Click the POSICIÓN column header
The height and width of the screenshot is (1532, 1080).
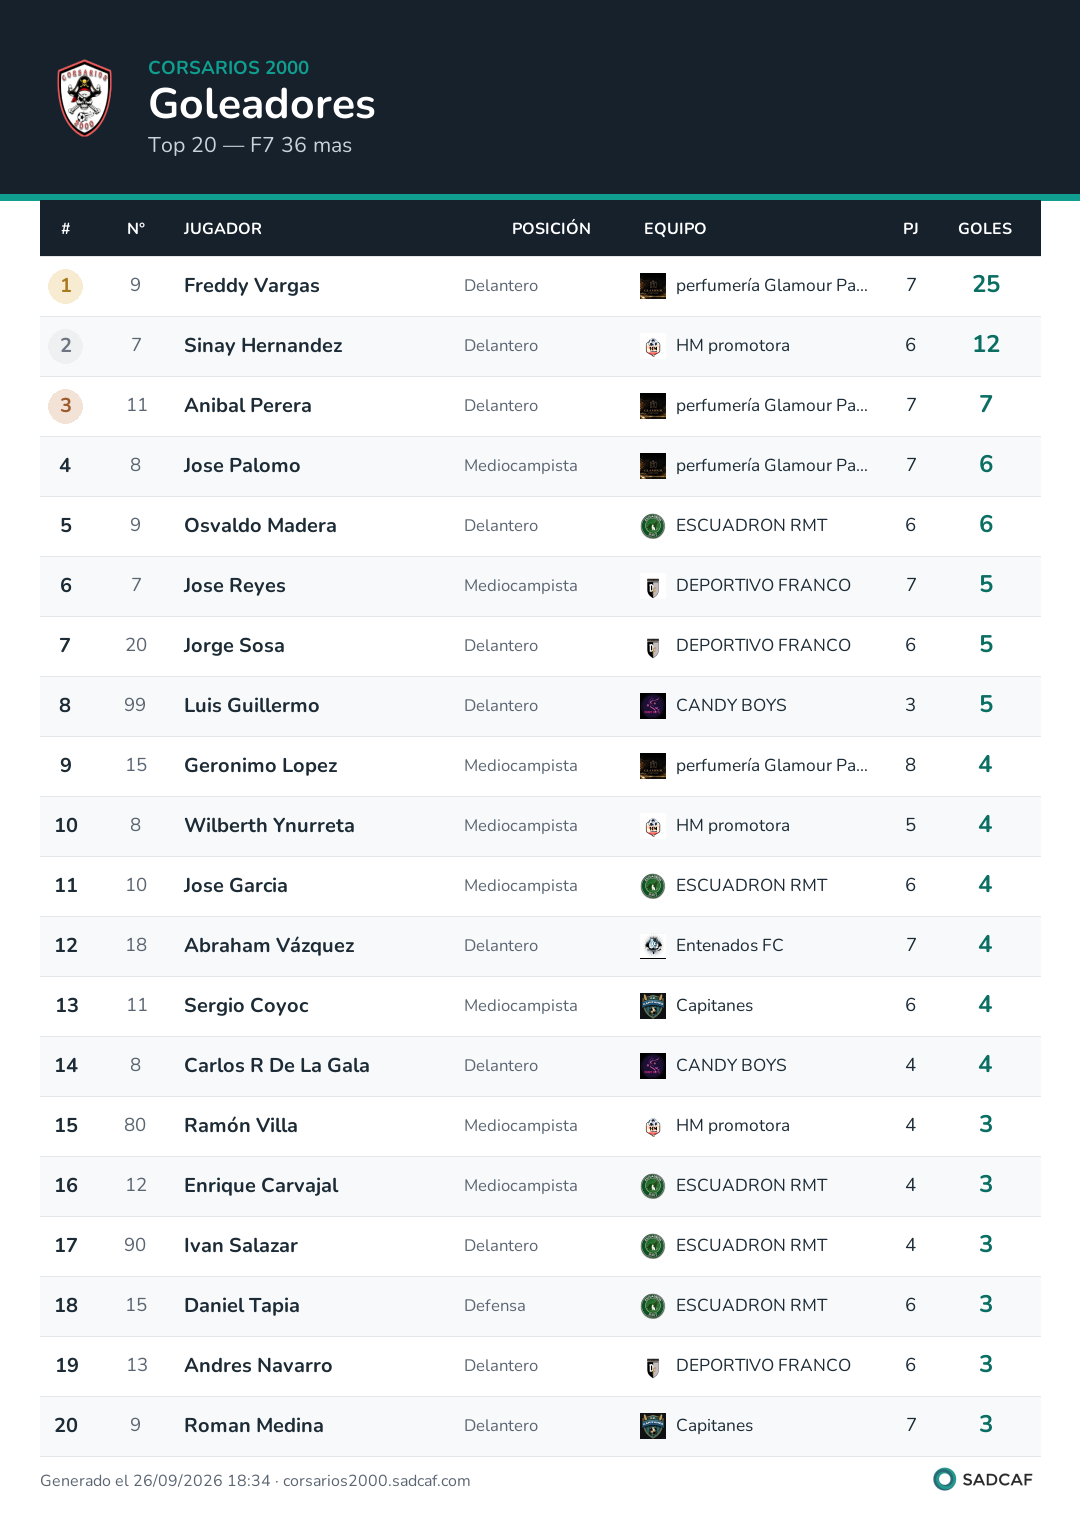pyautogui.click(x=551, y=229)
